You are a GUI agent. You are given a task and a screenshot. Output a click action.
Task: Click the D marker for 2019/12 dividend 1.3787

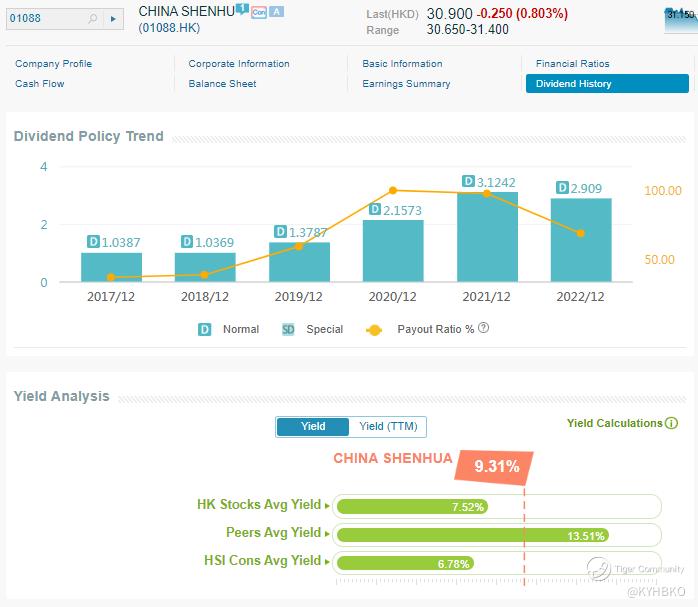click(x=280, y=231)
